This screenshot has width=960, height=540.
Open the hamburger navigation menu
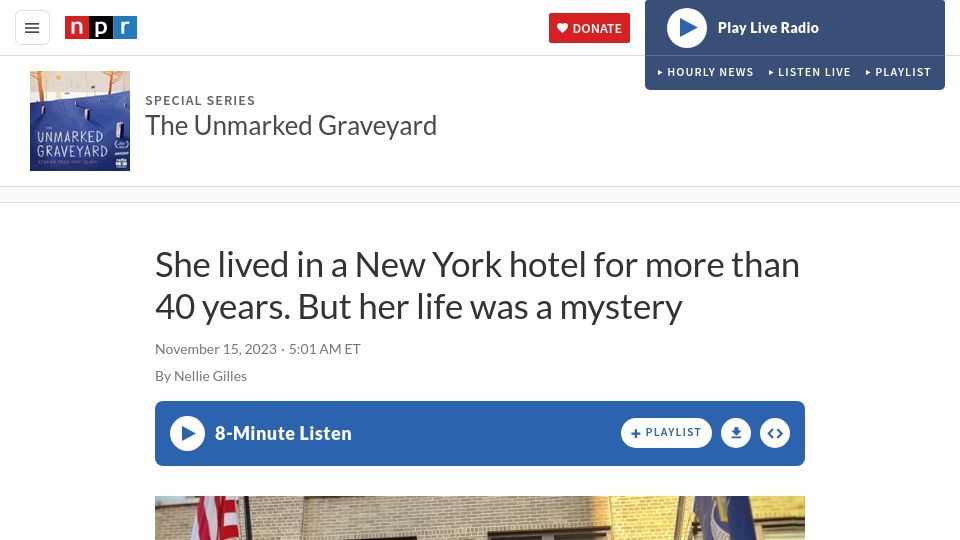pos(32,28)
